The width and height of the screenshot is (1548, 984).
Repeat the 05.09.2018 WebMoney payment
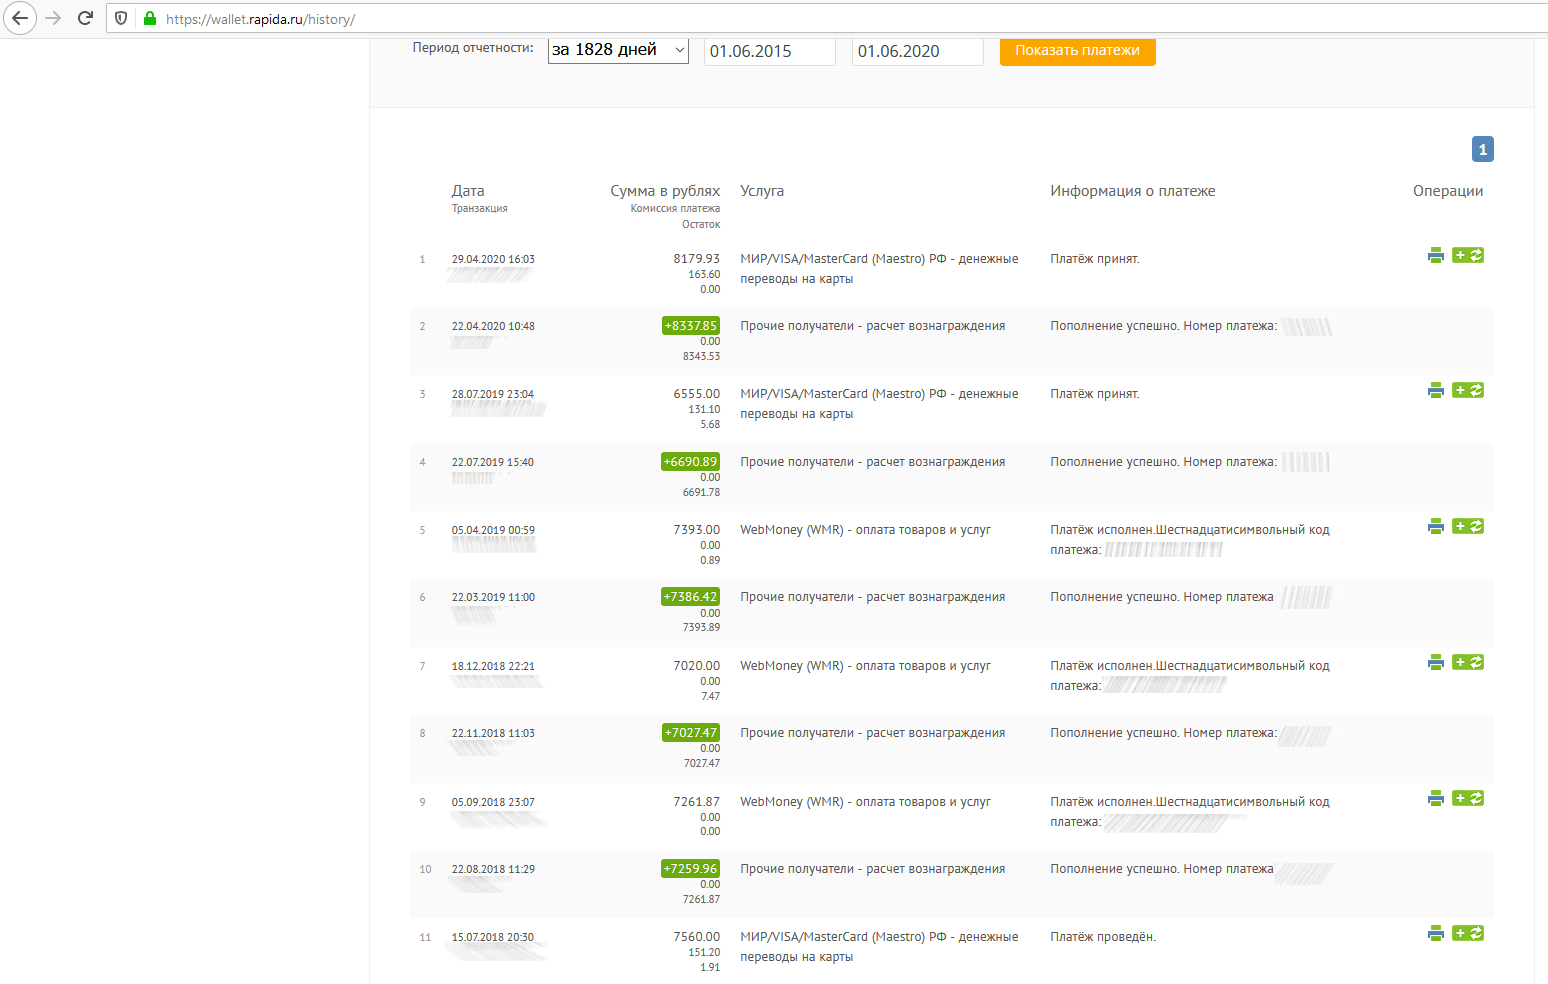1468,798
